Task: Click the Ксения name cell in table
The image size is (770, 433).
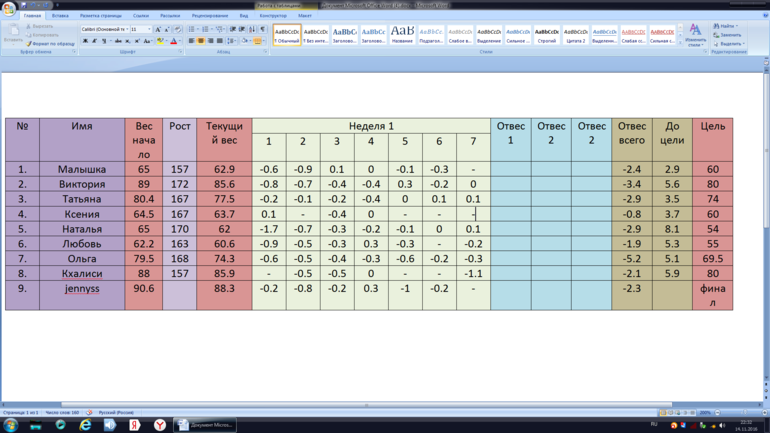Action: click(82, 214)
